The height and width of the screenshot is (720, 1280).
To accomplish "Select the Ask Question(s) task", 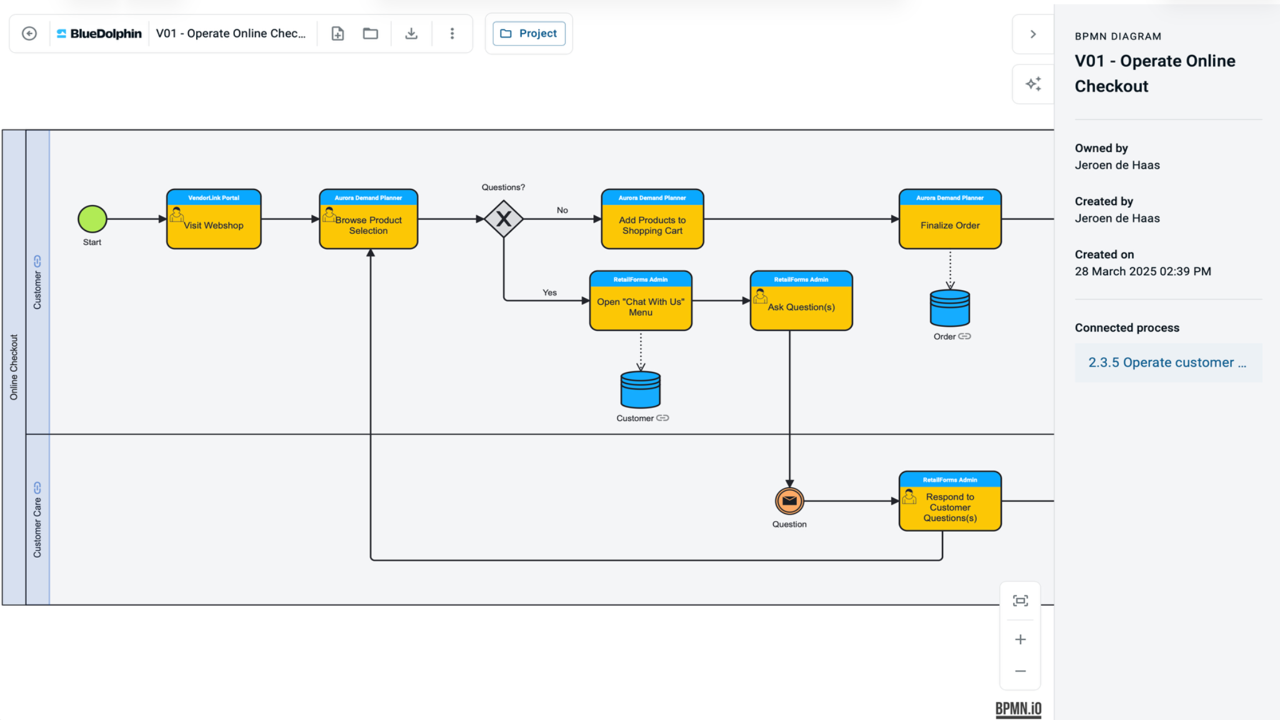I will point(801,301).
